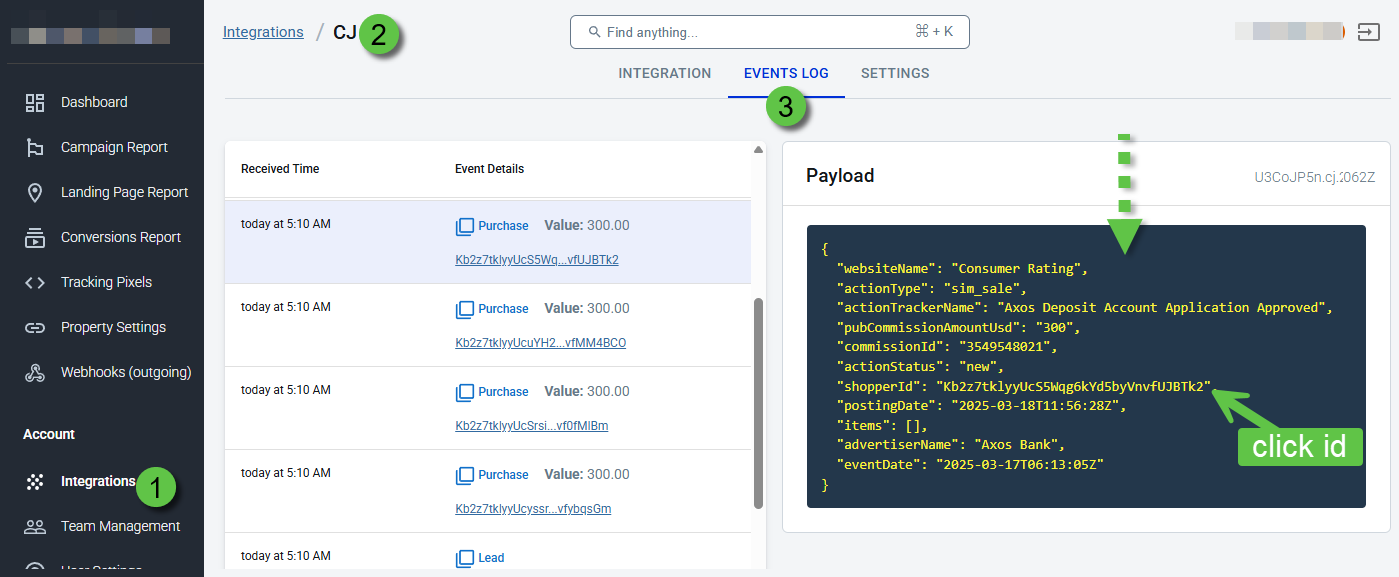Screen dimensions: 1399x577
Task: Click the Campaign Report flag icon
Action: [x=35, y=147]
